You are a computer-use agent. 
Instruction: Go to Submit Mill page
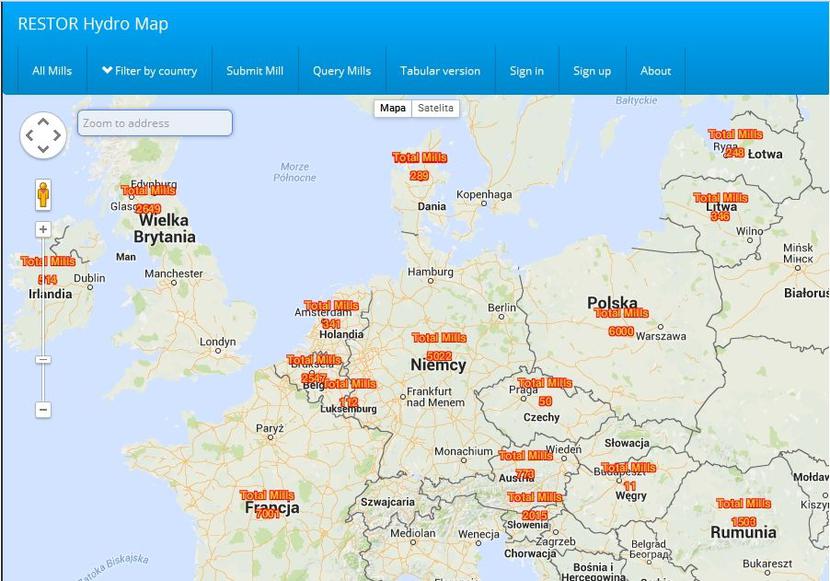255,71
